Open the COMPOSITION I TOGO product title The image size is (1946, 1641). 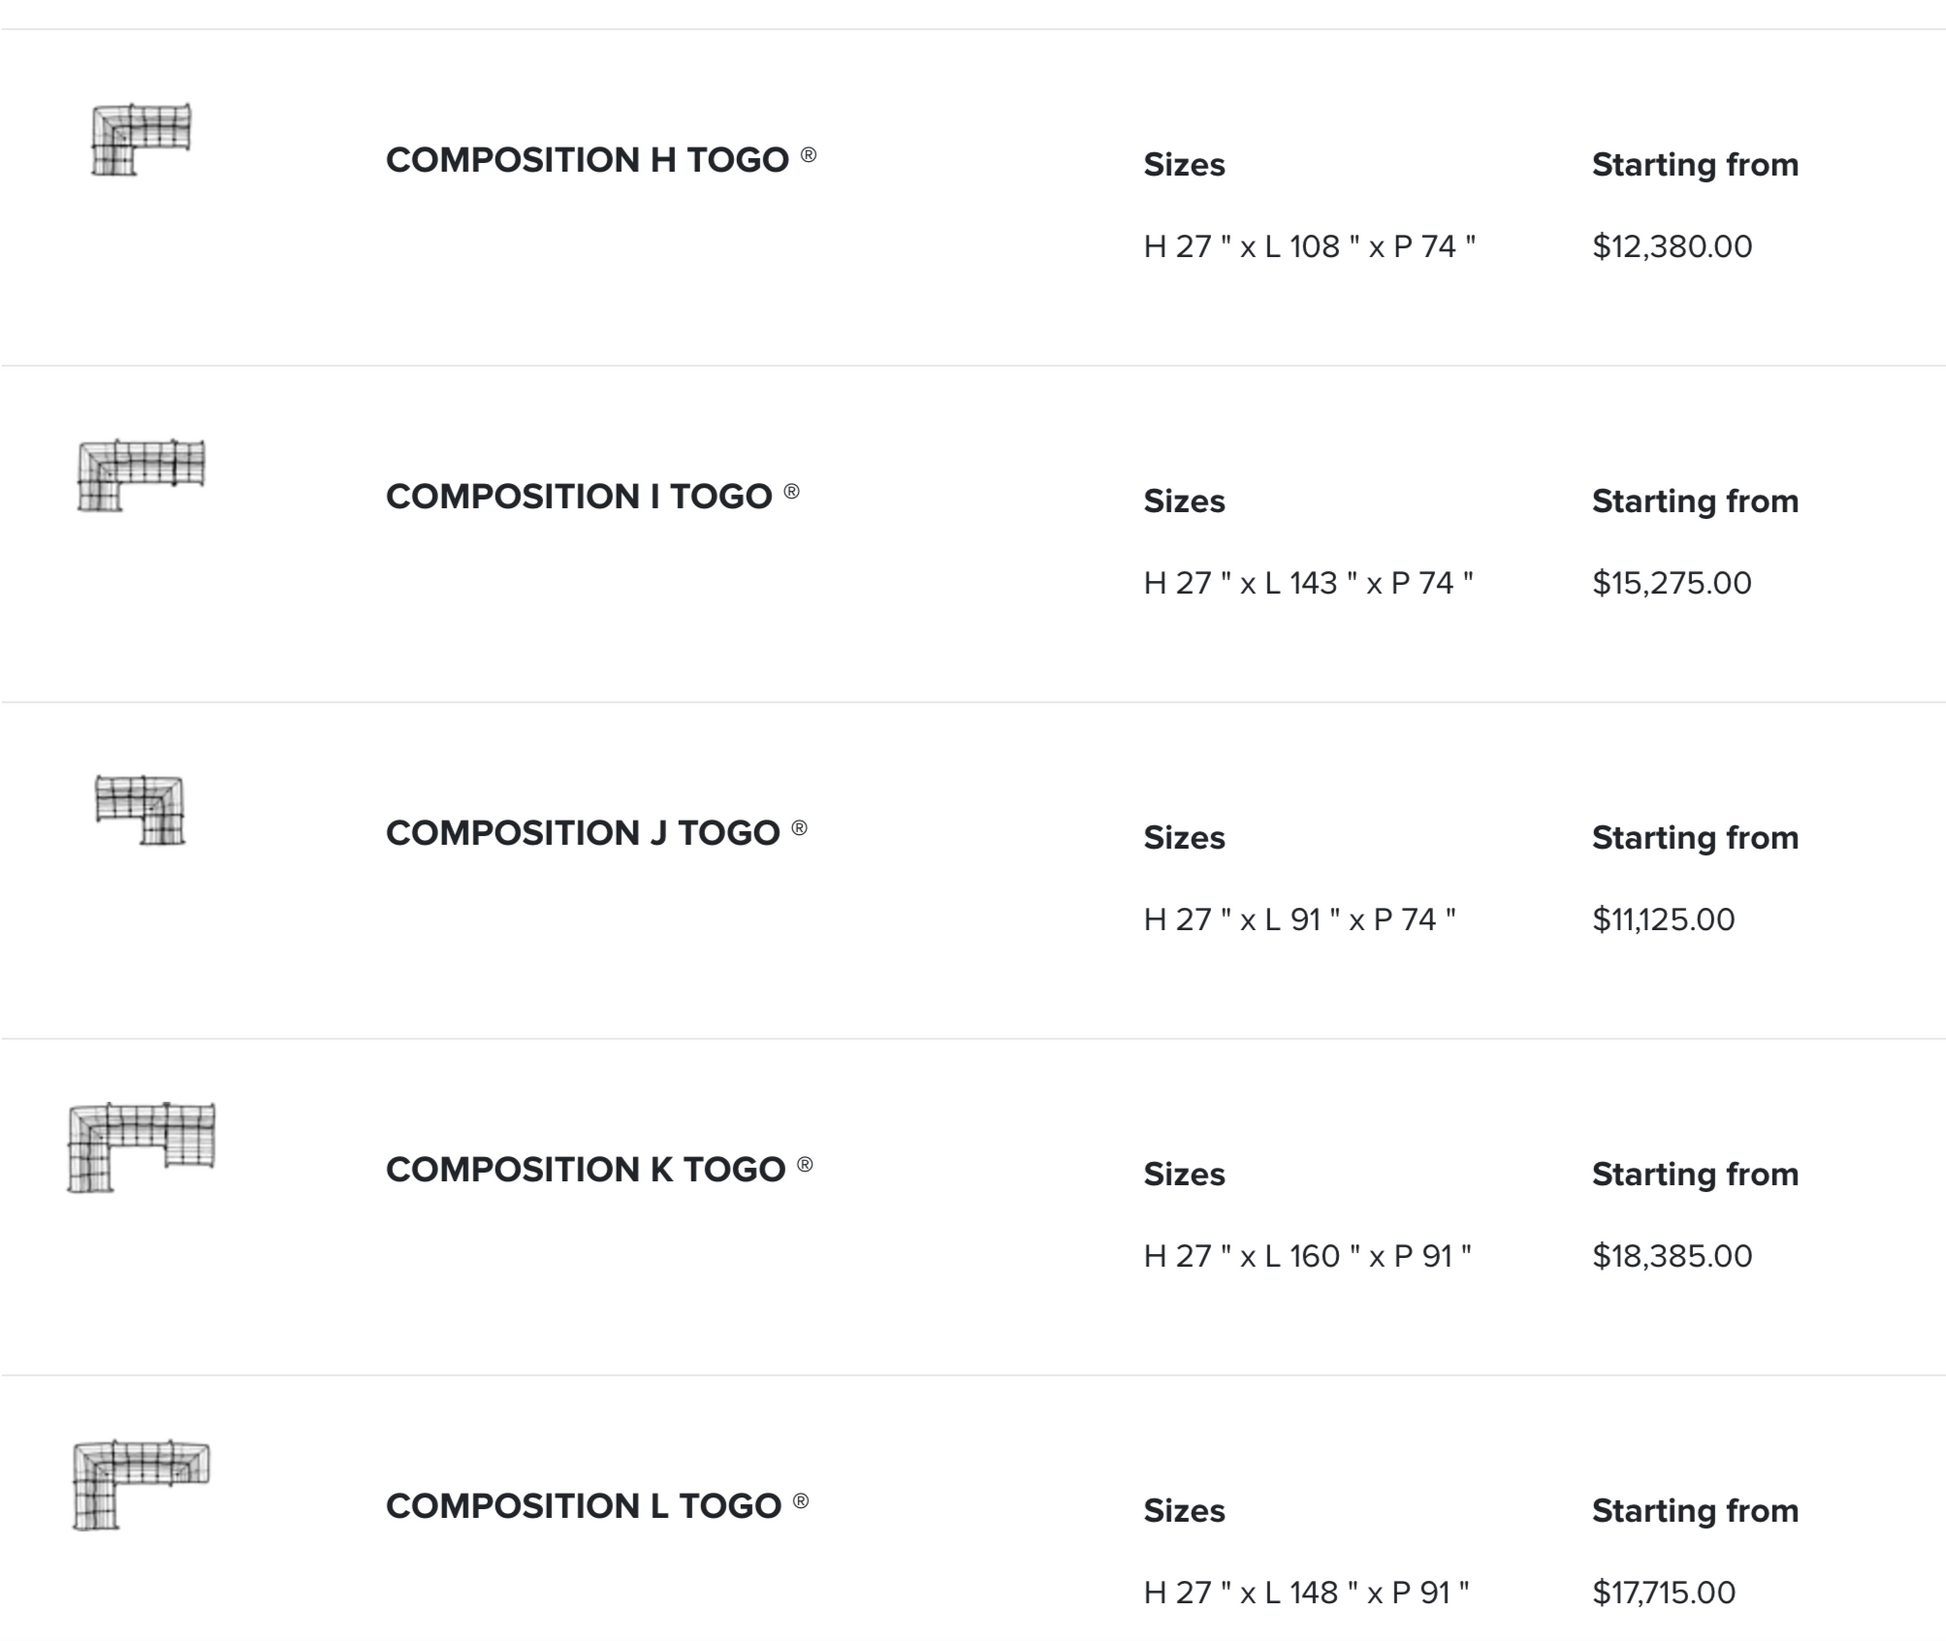pos(579,496)
